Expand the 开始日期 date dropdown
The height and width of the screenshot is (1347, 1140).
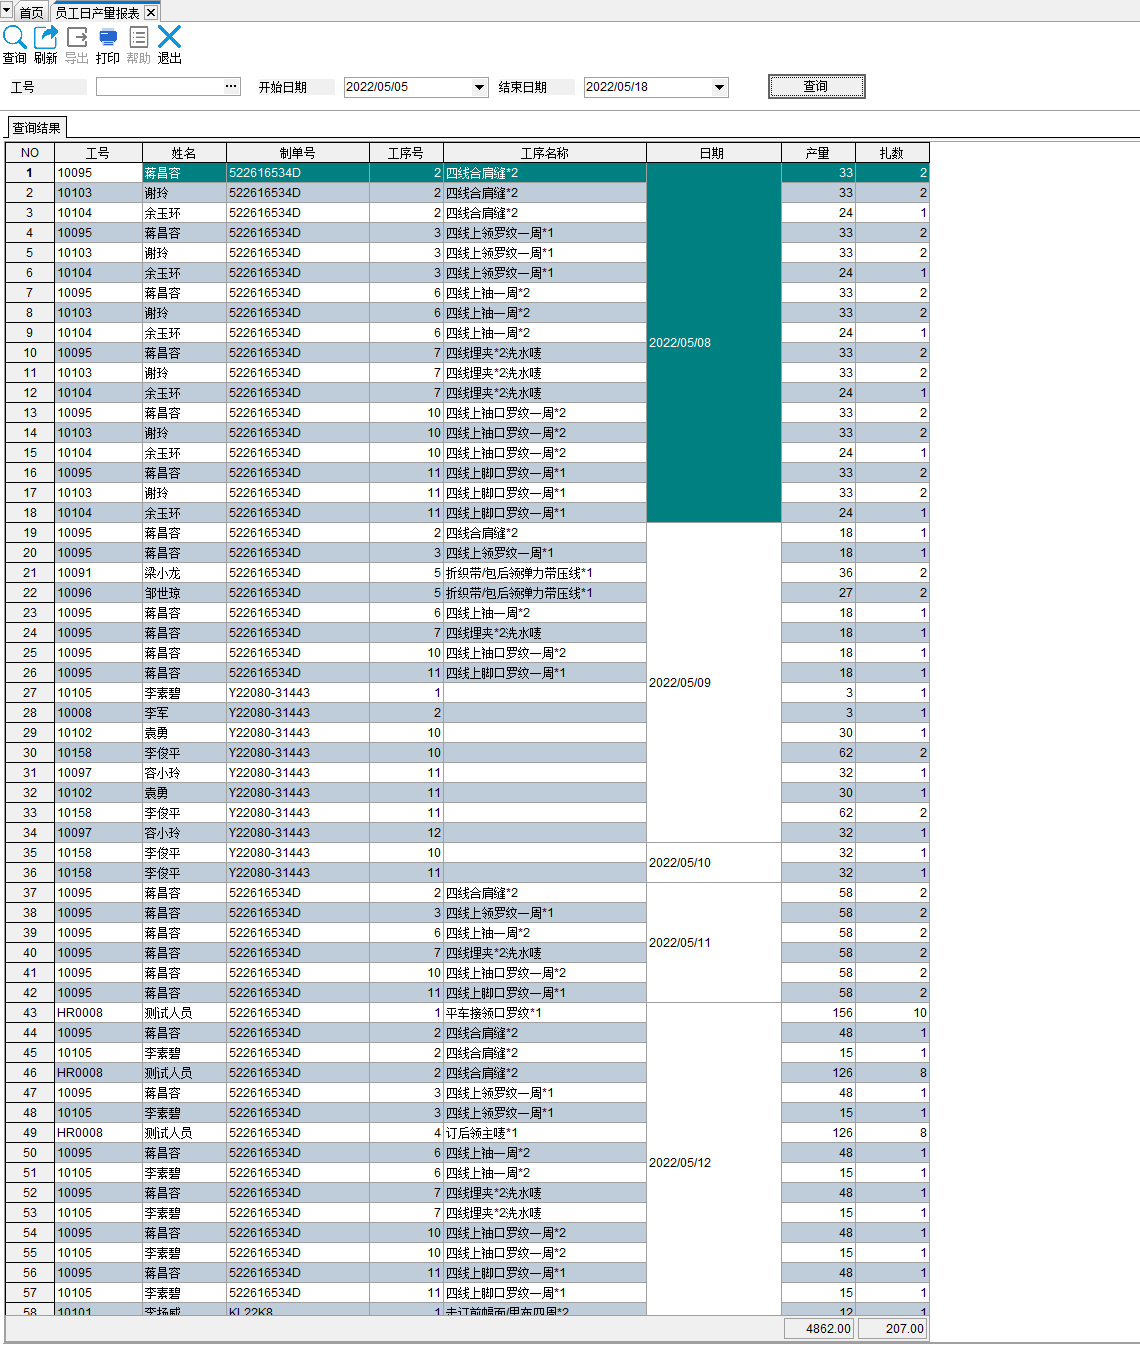tap(480, 88)
